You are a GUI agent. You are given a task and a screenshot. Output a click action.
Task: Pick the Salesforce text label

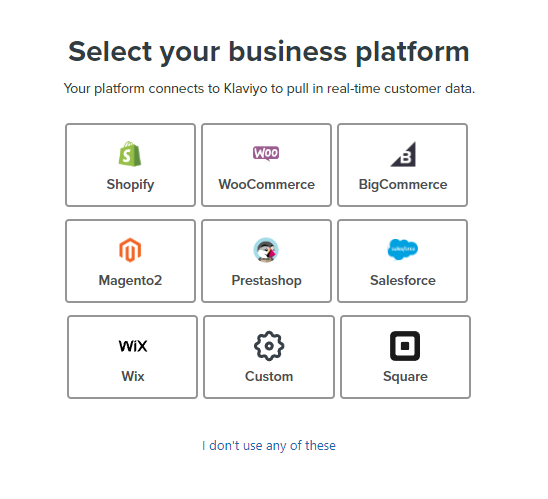tap(403, 280)
